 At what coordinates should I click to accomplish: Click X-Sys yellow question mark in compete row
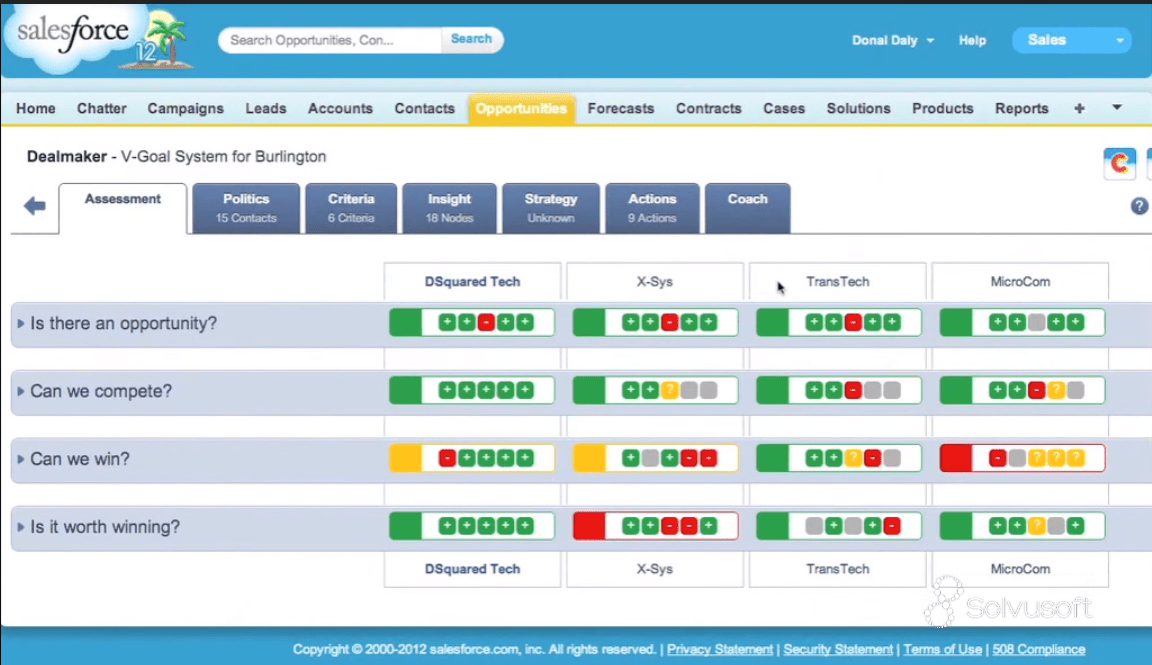[669, 390]
